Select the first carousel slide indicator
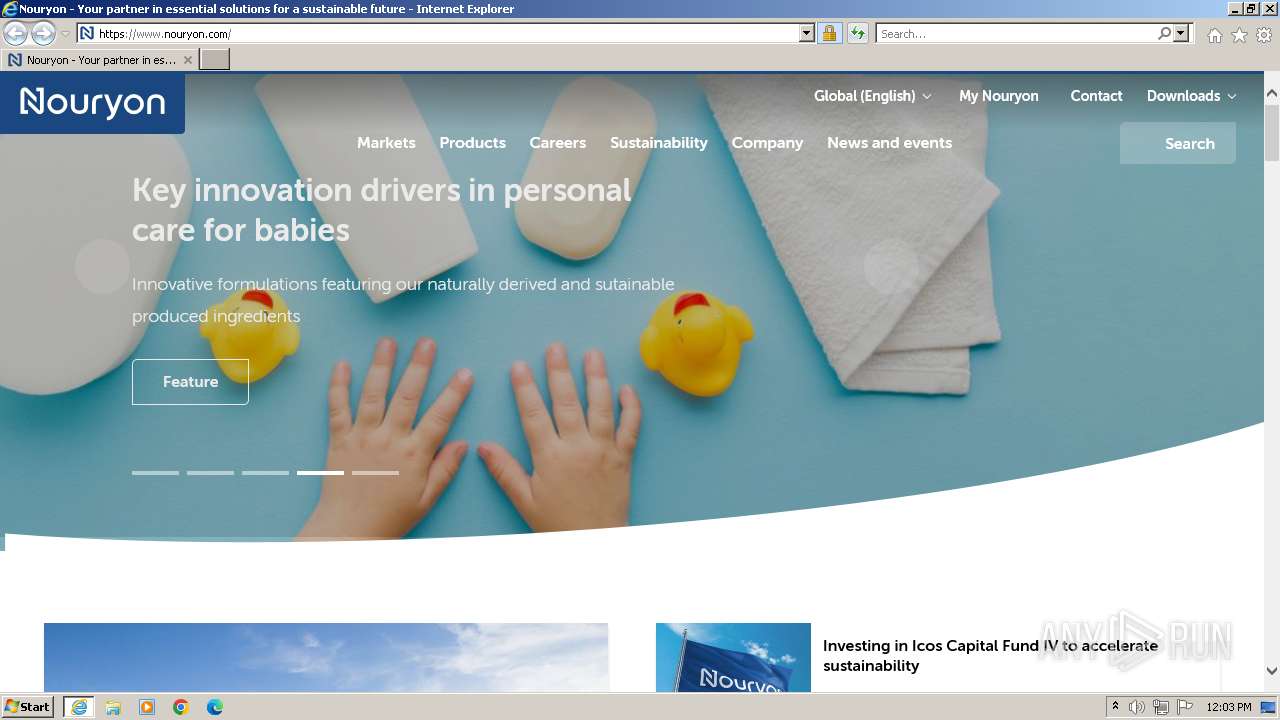The width and height of the screenshot is (1280, 720). point(155,472)
